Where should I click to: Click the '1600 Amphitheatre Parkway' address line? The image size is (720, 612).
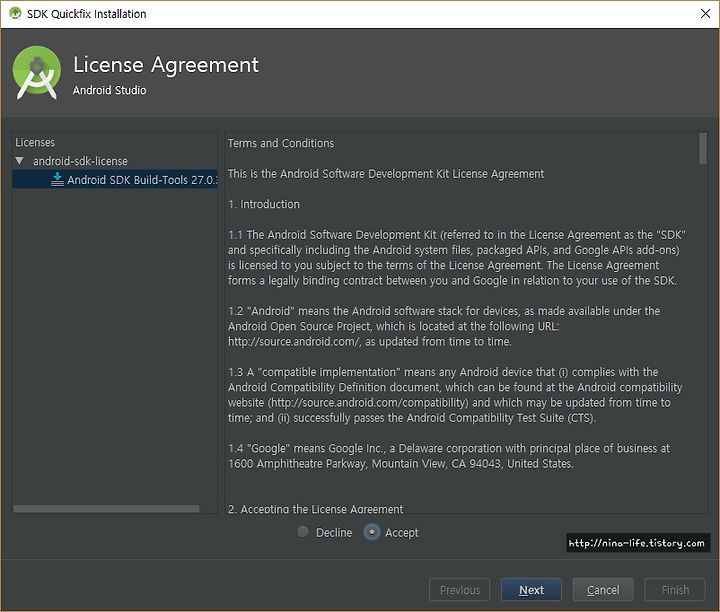(400, 464)
